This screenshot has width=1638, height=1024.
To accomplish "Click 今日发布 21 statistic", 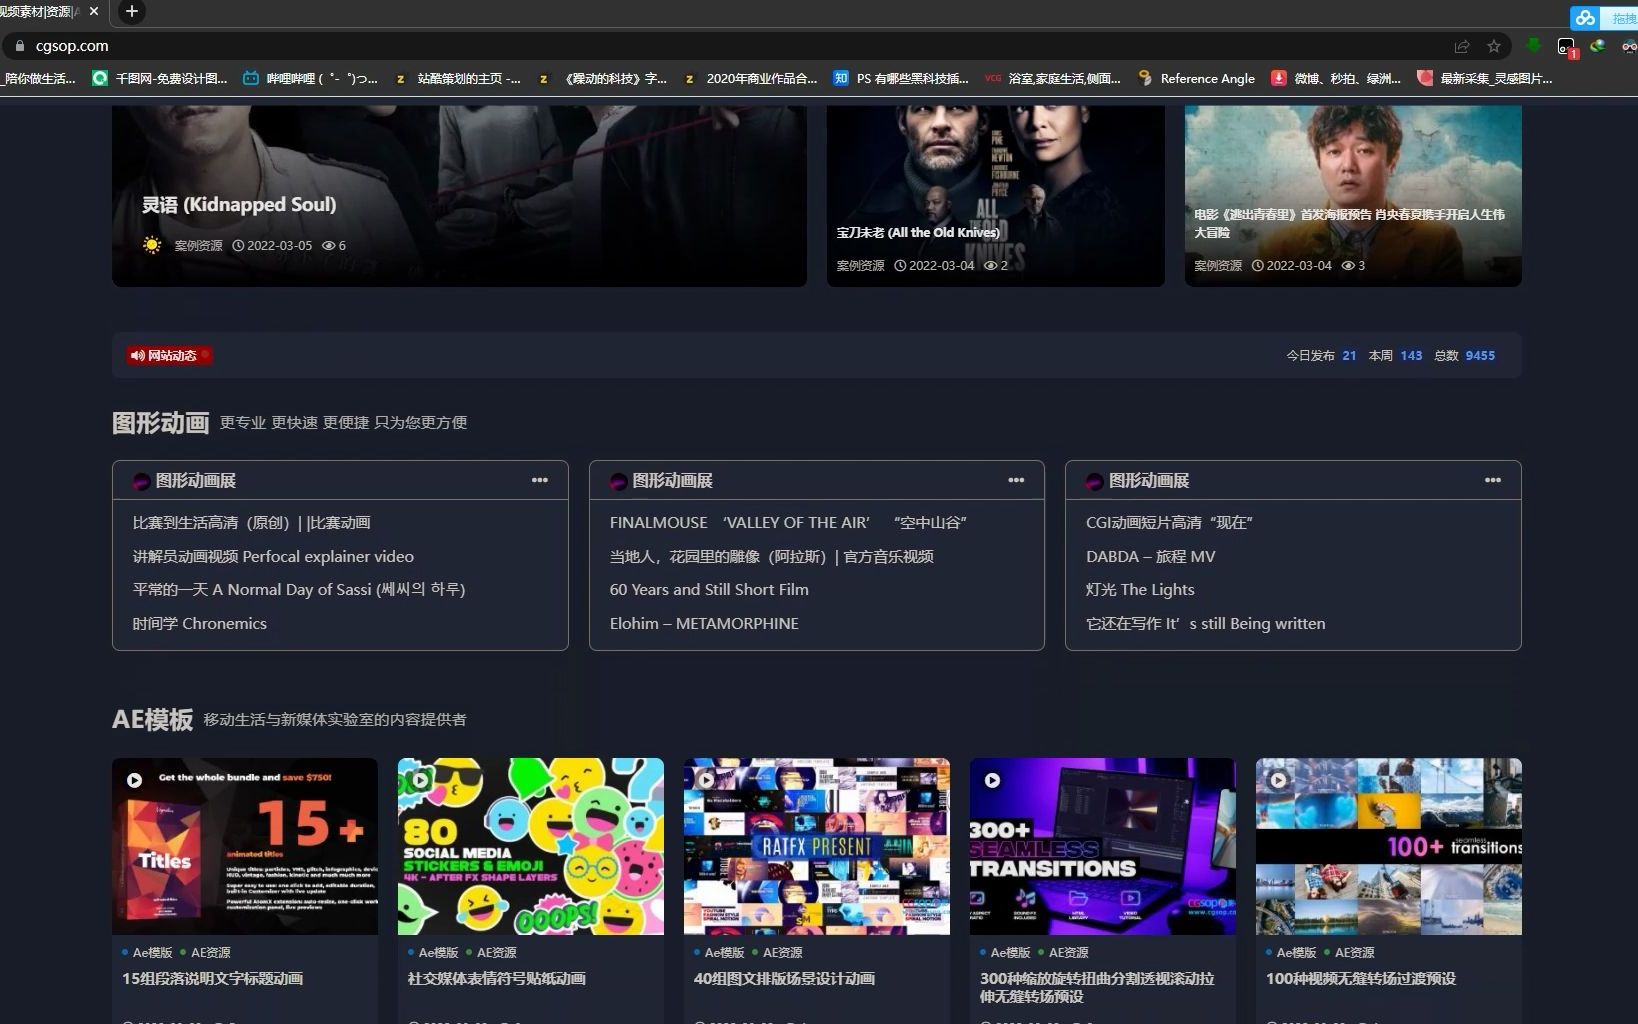I will [x=1321, y=356].
